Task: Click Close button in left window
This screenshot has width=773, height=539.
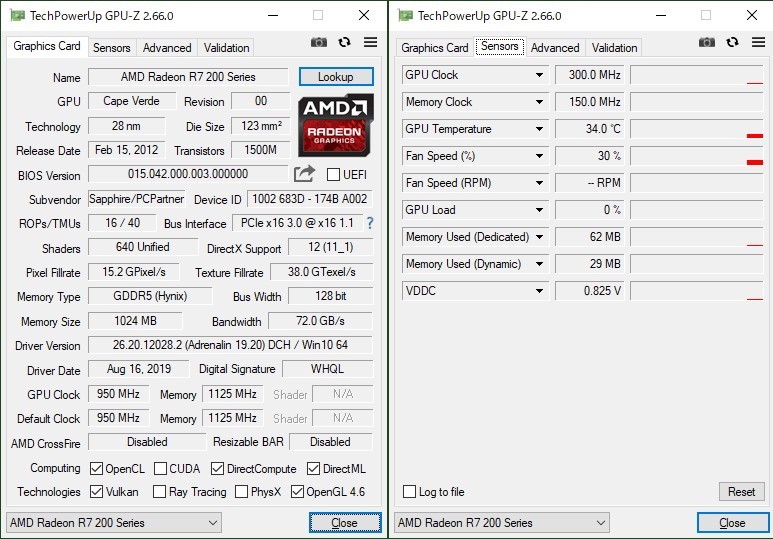Action: [x=345, y=523]
